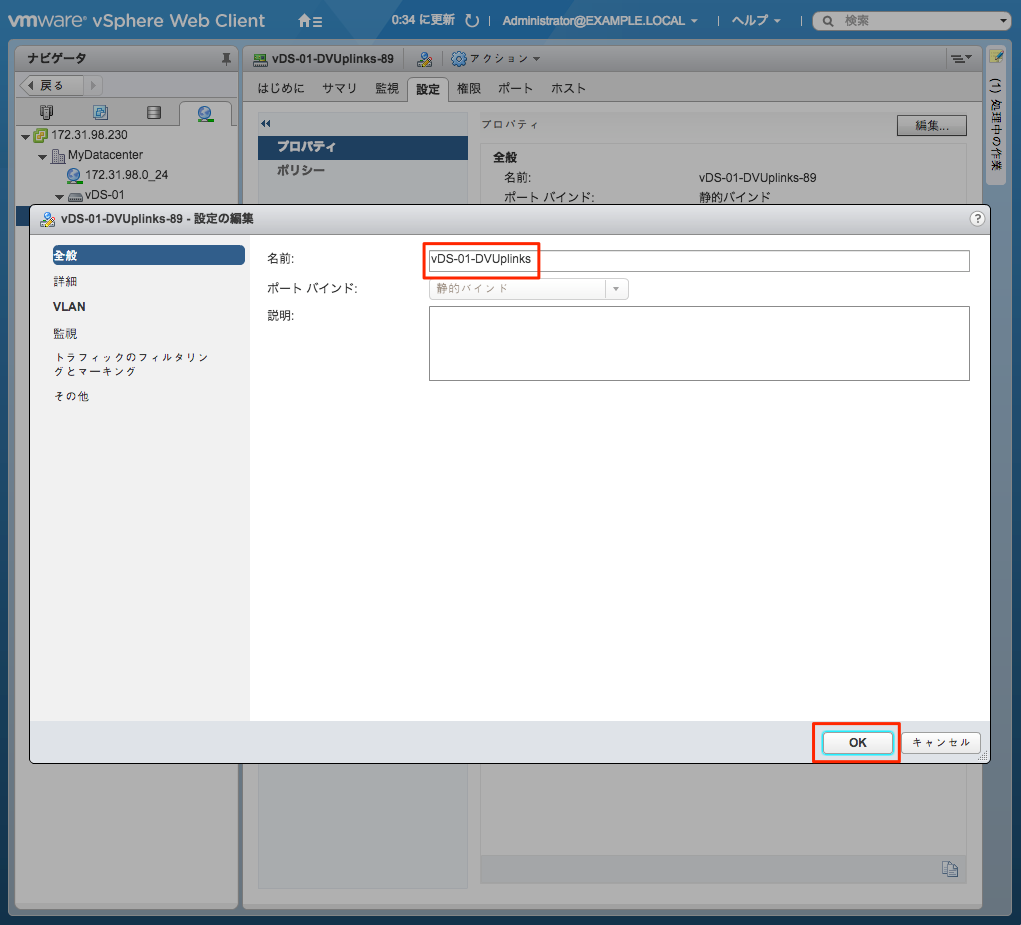The image size is (1021, 925).
Task: Collapse the 172.31.98.230 tree node
Action: (25, 137)
